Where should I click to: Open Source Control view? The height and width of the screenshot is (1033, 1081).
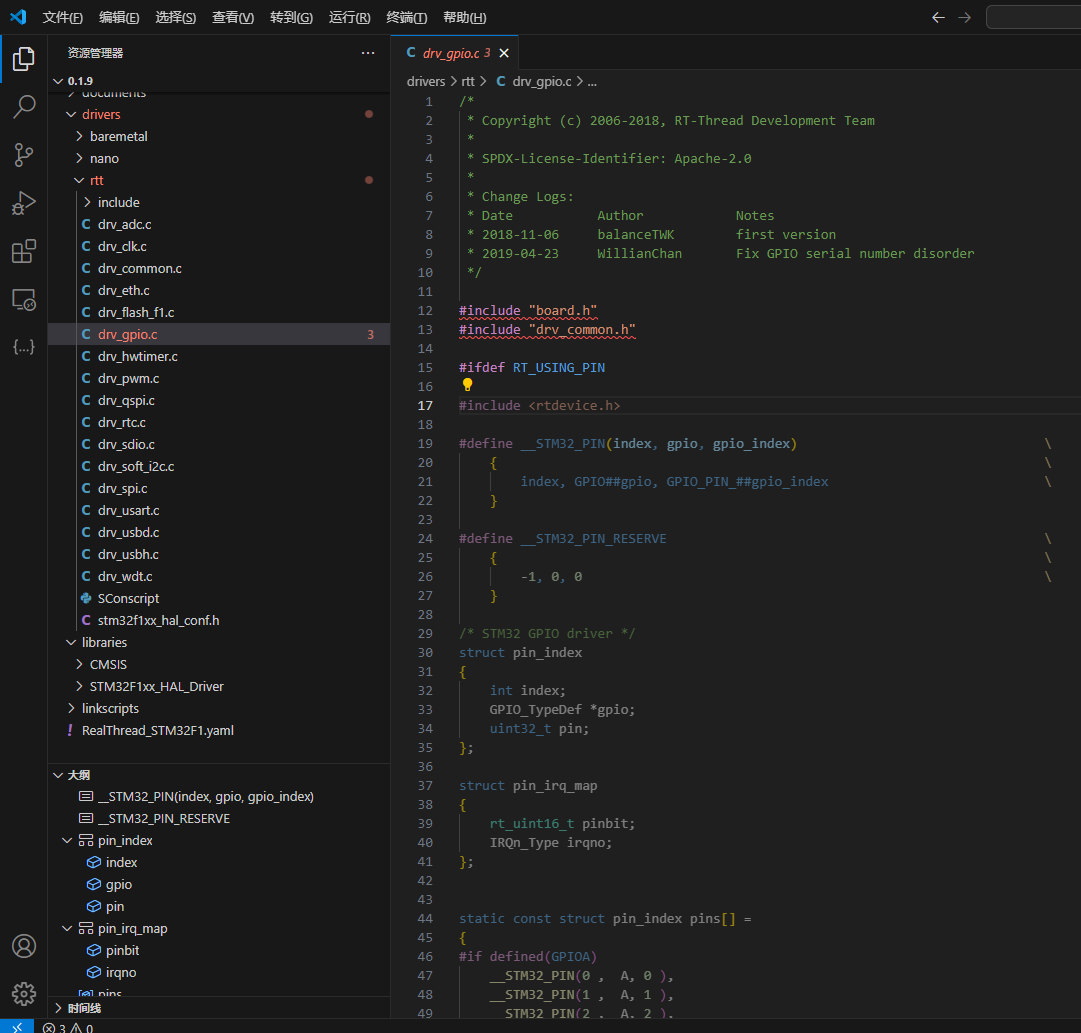(24, 155)
